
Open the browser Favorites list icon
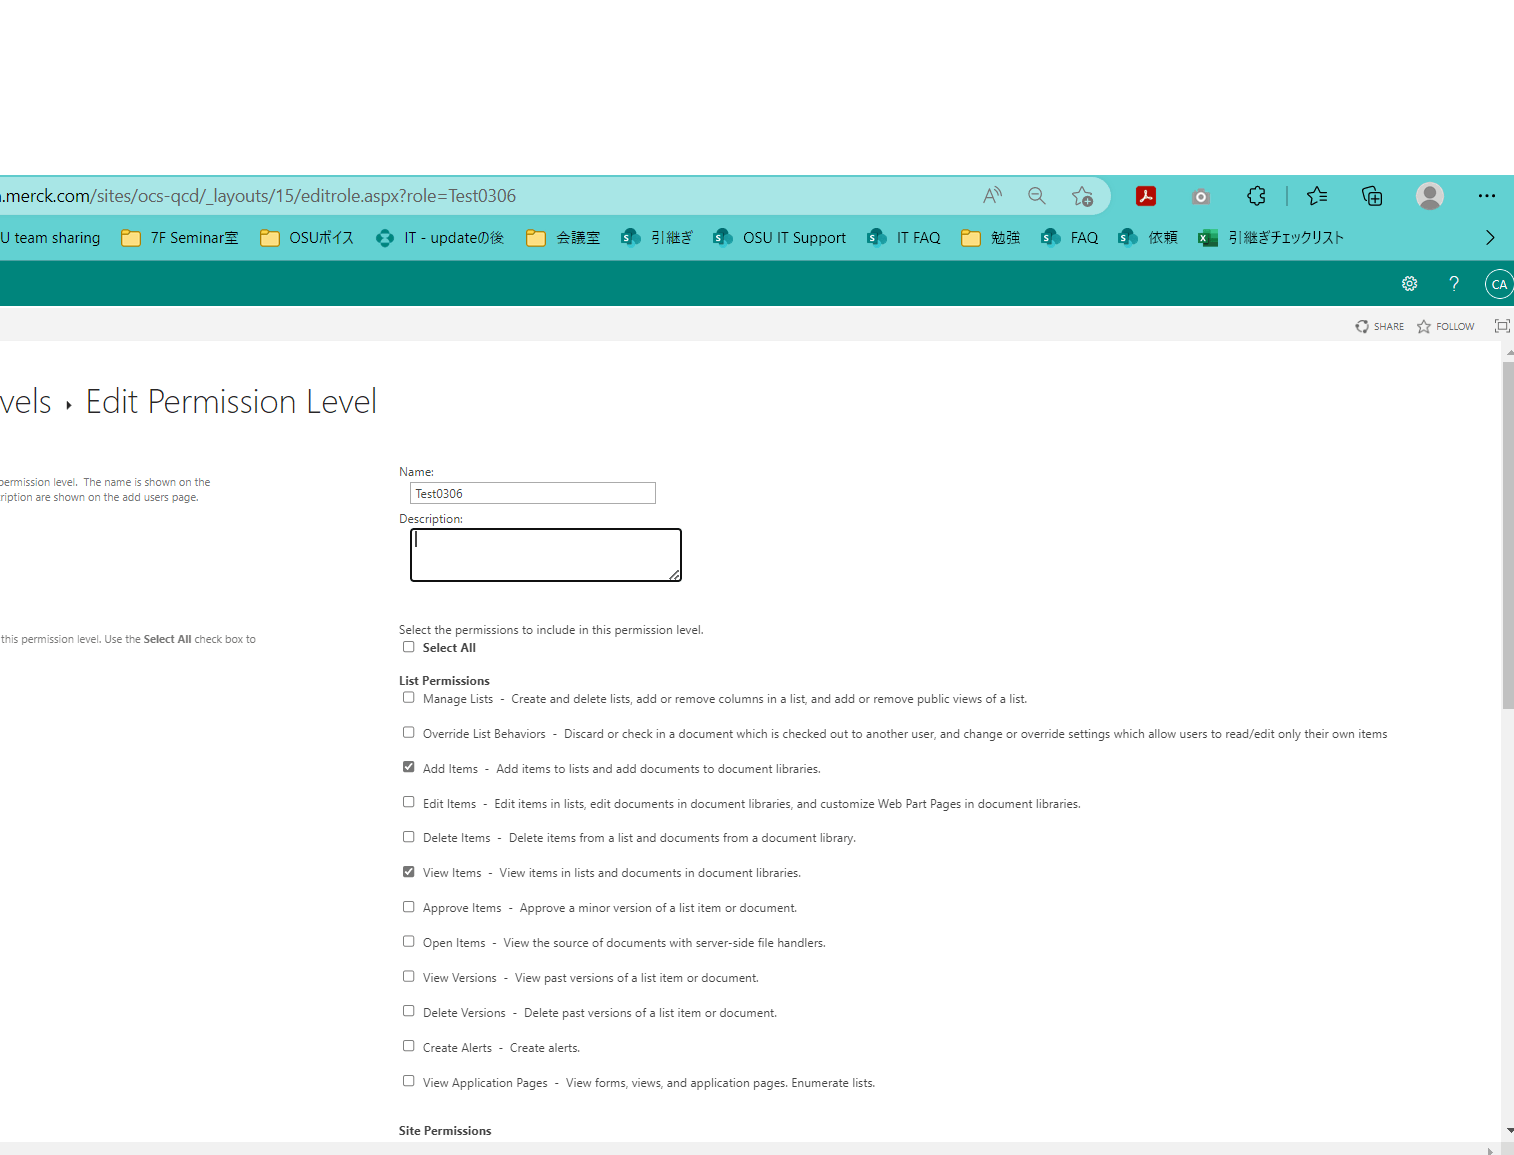(1317, 196)
